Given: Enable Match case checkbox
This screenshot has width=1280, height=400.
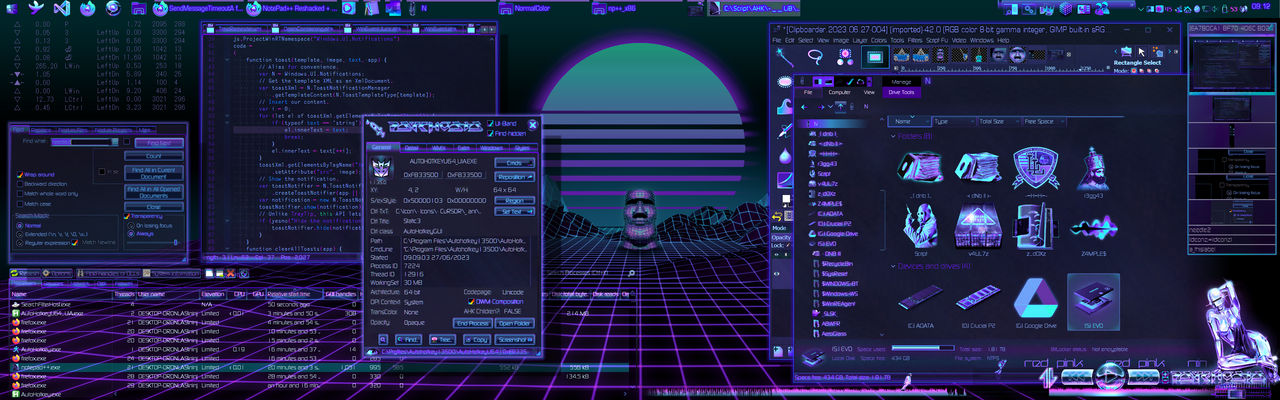Looking at the screenshot, I should tap(20, 204).
